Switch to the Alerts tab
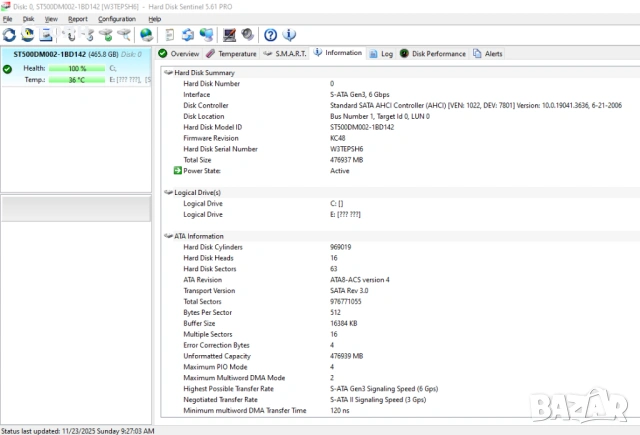 point(488,54)
